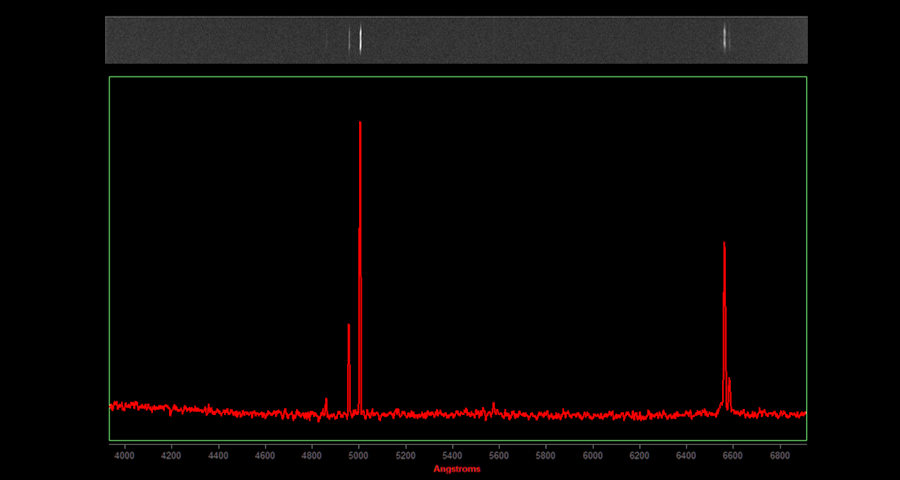Select the 4200 axis tick label
This screenshot has width=900, height=480.
(x=171, y=456)
